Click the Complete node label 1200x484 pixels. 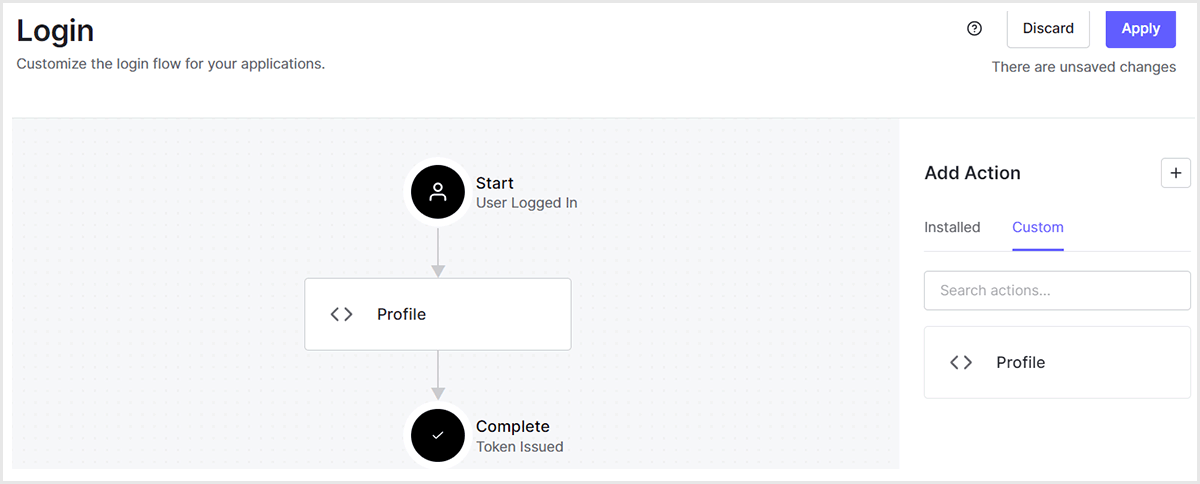513,426
